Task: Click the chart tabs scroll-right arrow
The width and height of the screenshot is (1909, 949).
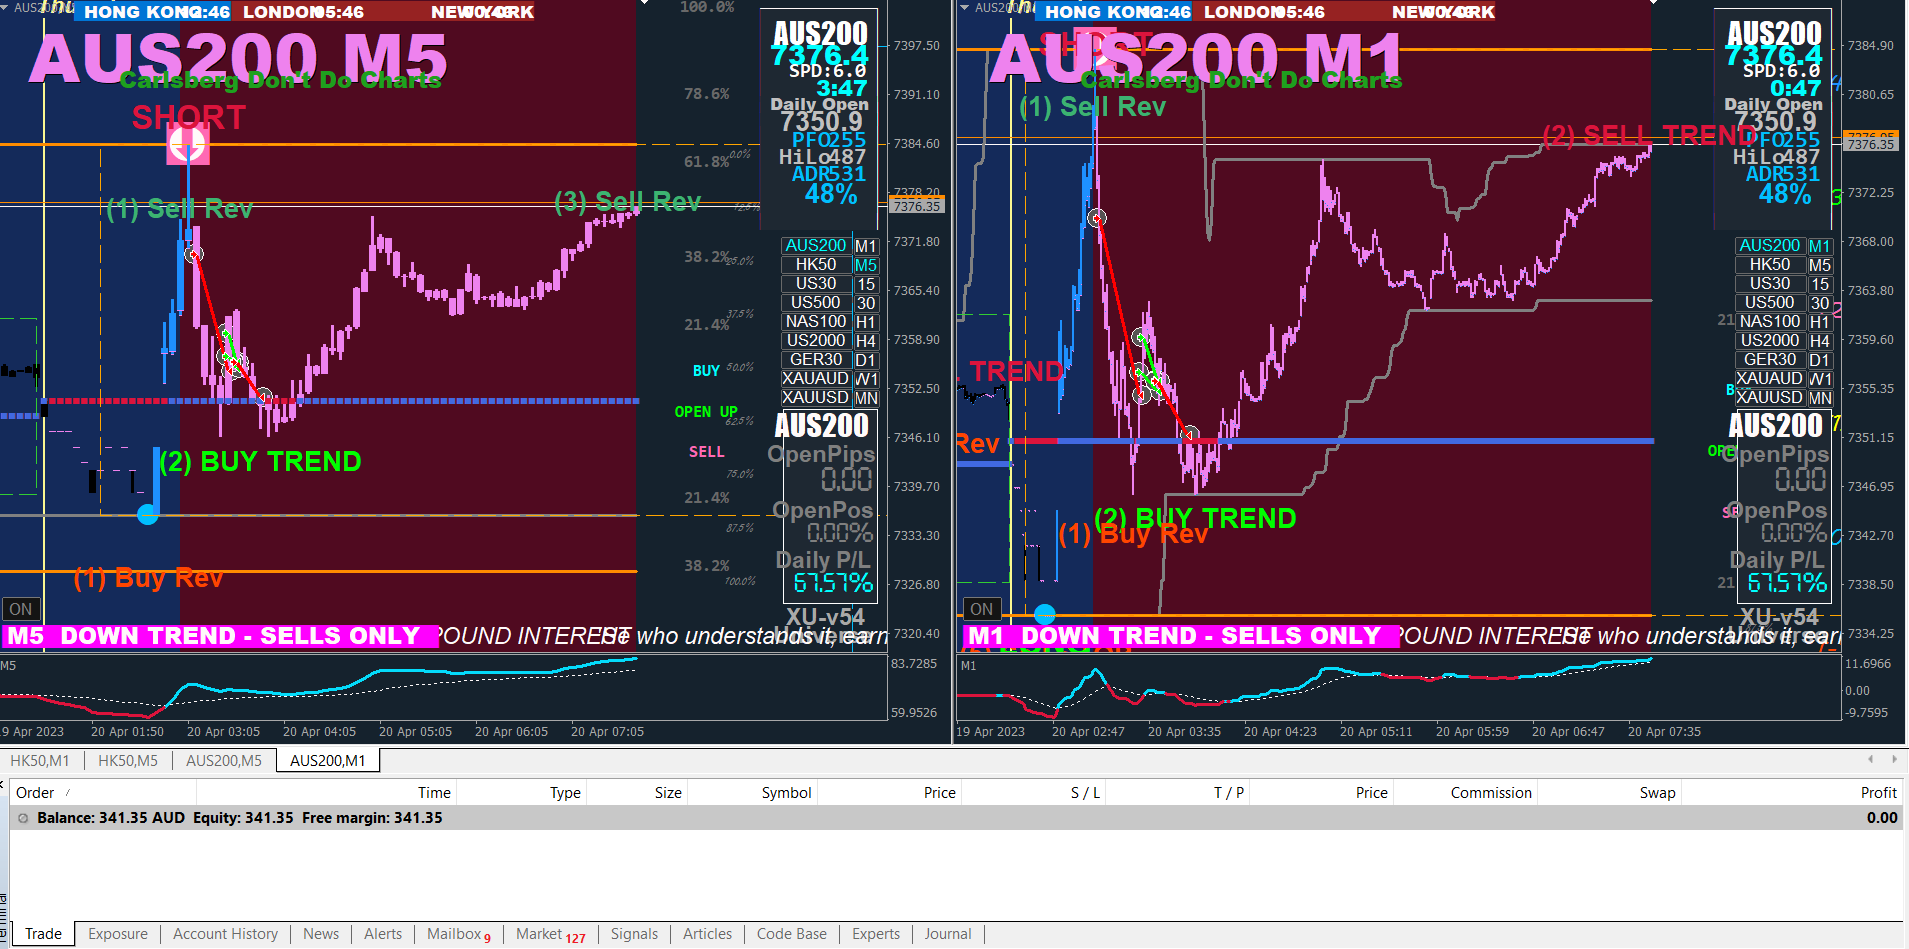Action: 1894,760
